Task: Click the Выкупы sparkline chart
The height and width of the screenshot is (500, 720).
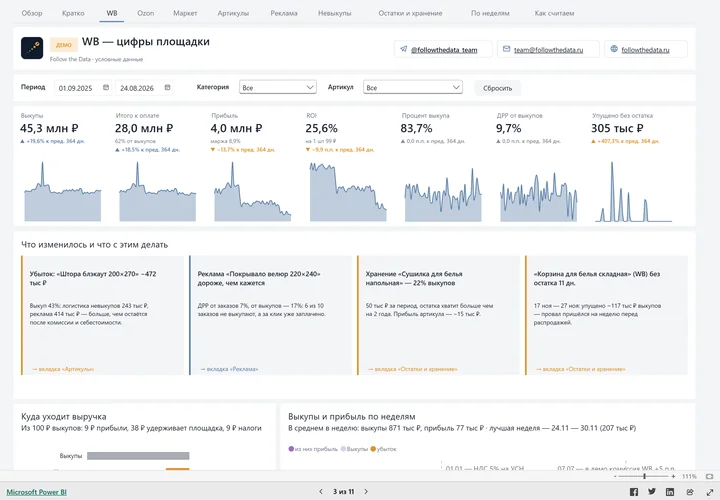Action: point(62,191)
